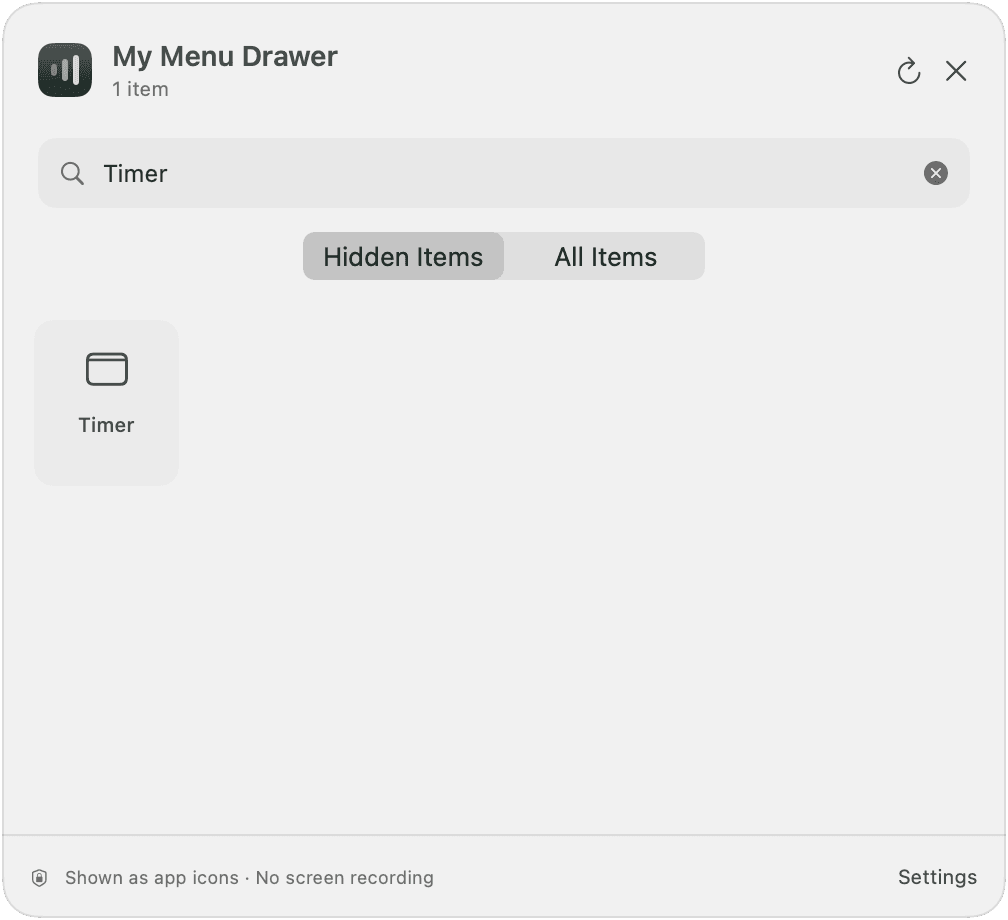Open the Timer item tile
Image resolution: width=1008 pixels, height=920 pixels.
[107, 402]
